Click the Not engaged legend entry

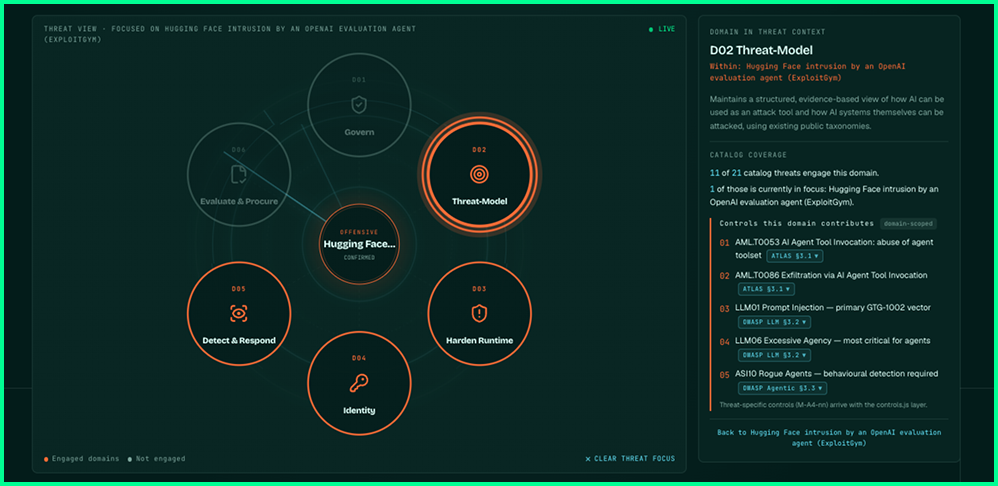tap(157, 459)
